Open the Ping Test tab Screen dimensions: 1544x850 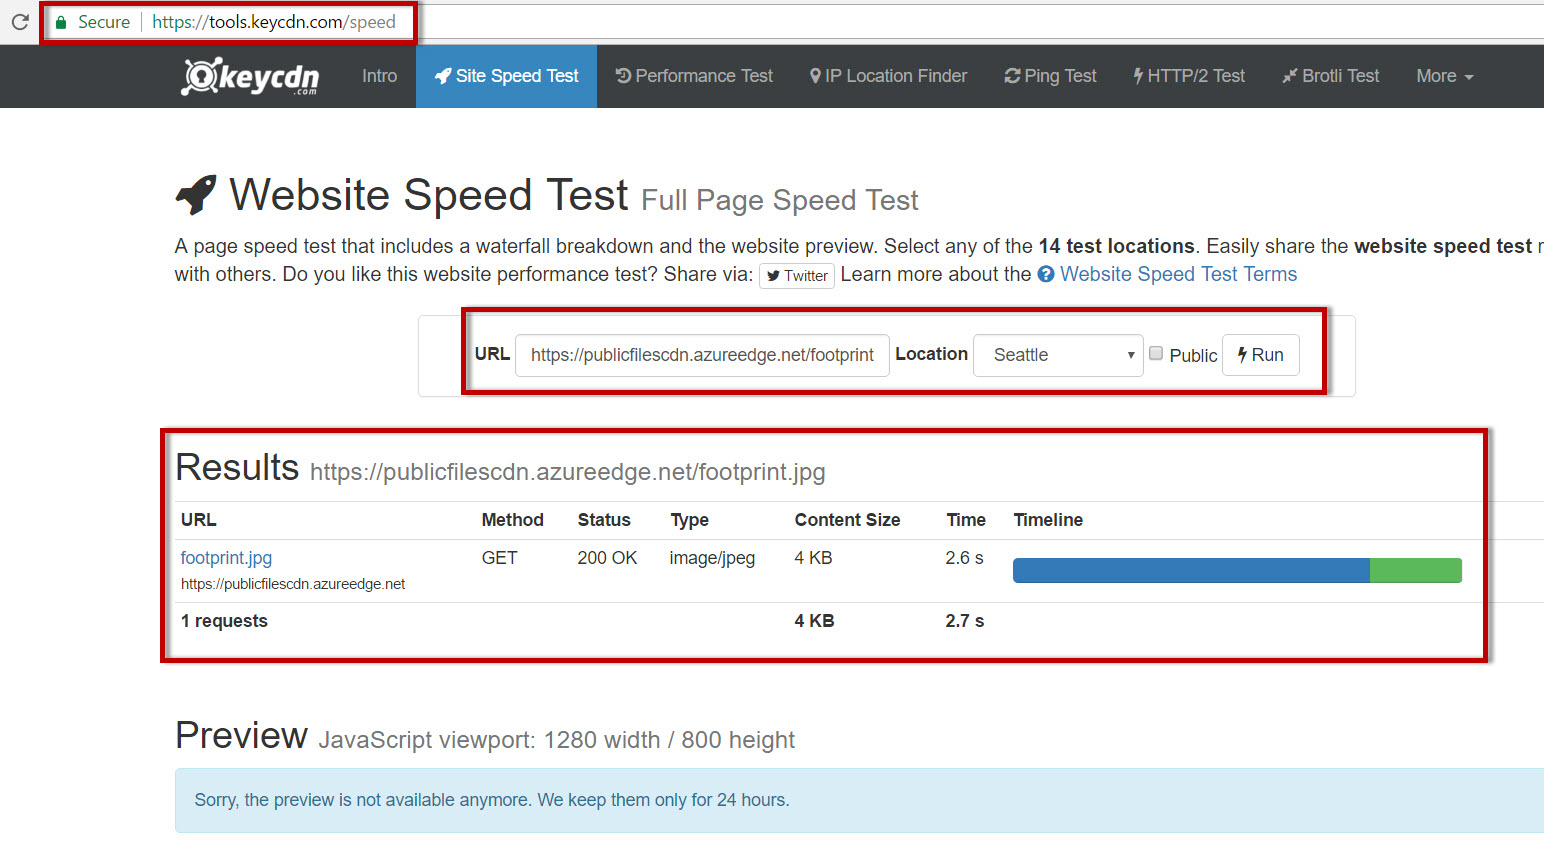[1050, 76]
